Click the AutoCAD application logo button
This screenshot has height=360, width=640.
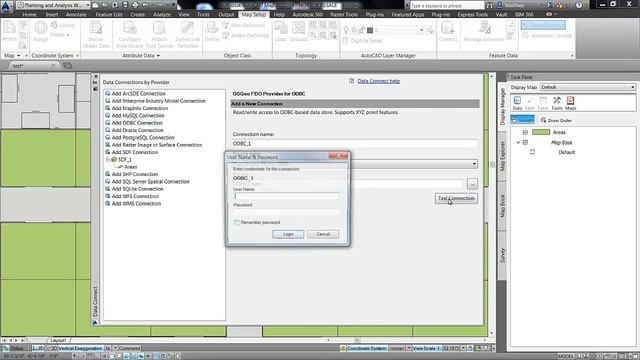pos(6,6)
